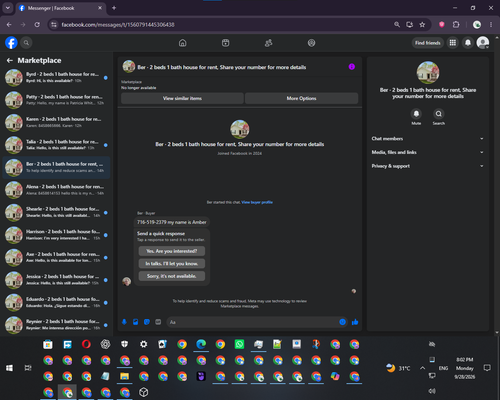Click the View similar items button

pyautogui.click(x=182, y=98)
